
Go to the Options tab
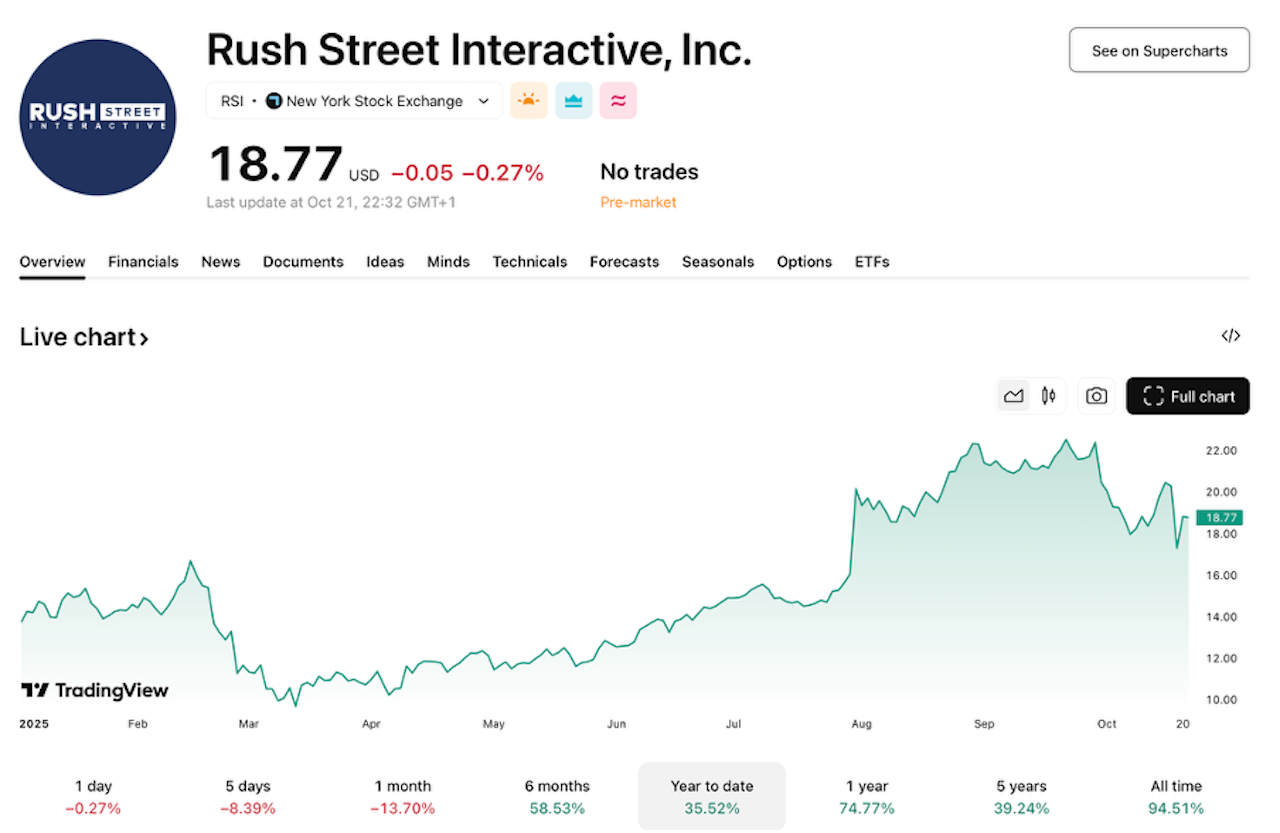pos(804,262)
